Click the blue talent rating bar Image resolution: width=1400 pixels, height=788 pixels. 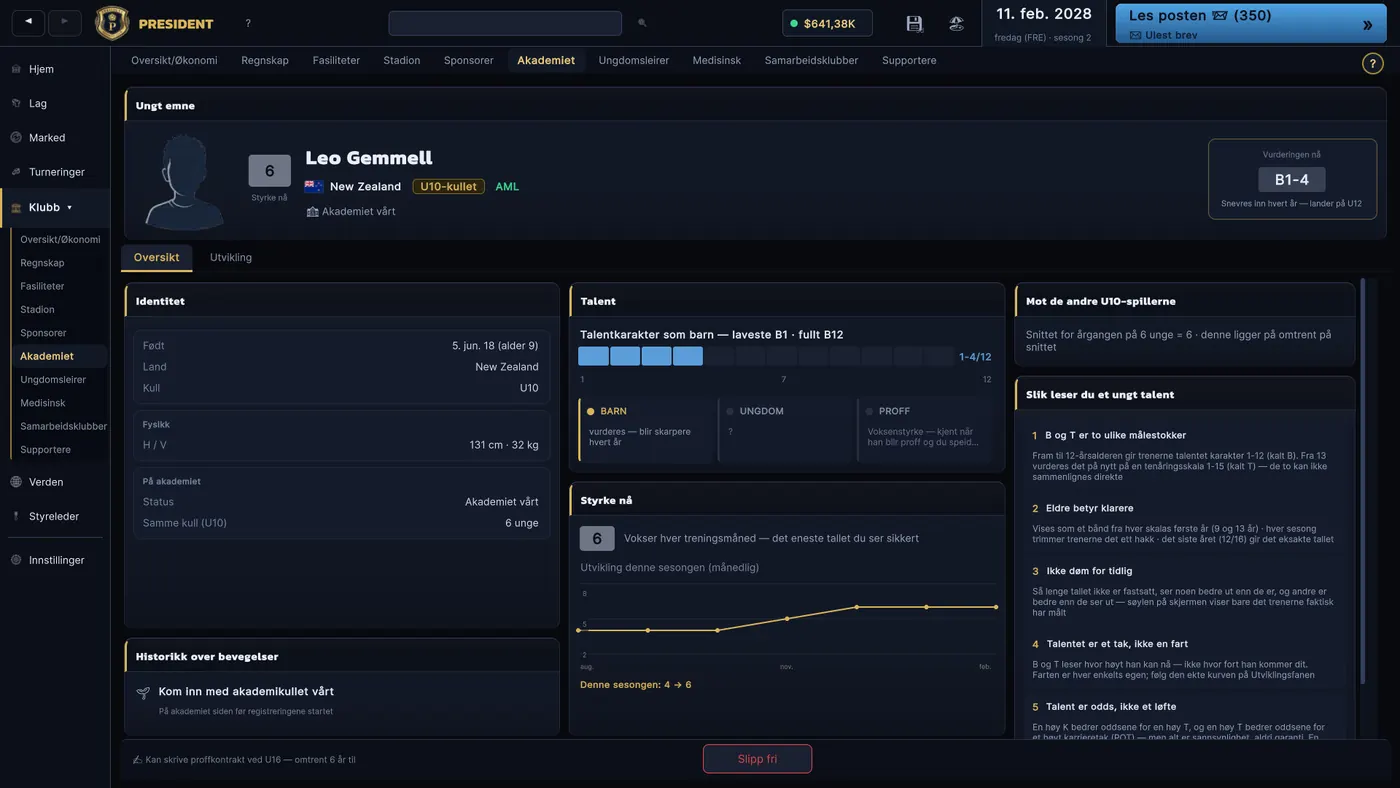[640, 356]
